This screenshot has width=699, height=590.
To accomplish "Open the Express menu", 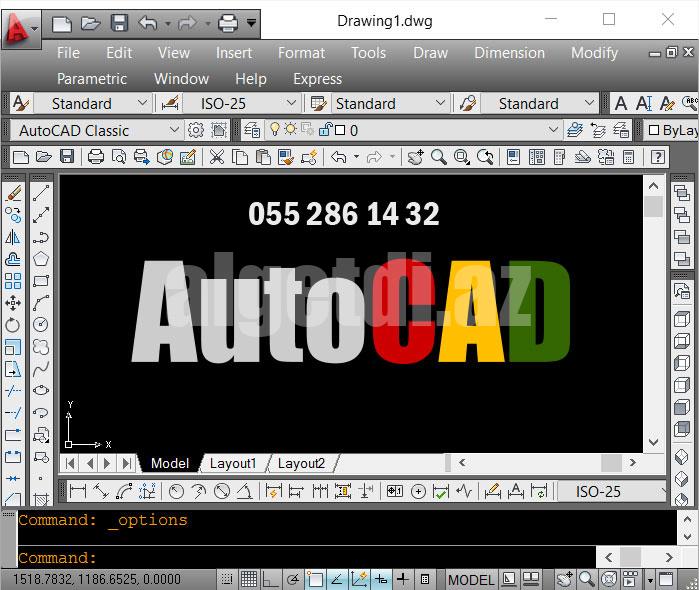I will click(x=317, y=79).
